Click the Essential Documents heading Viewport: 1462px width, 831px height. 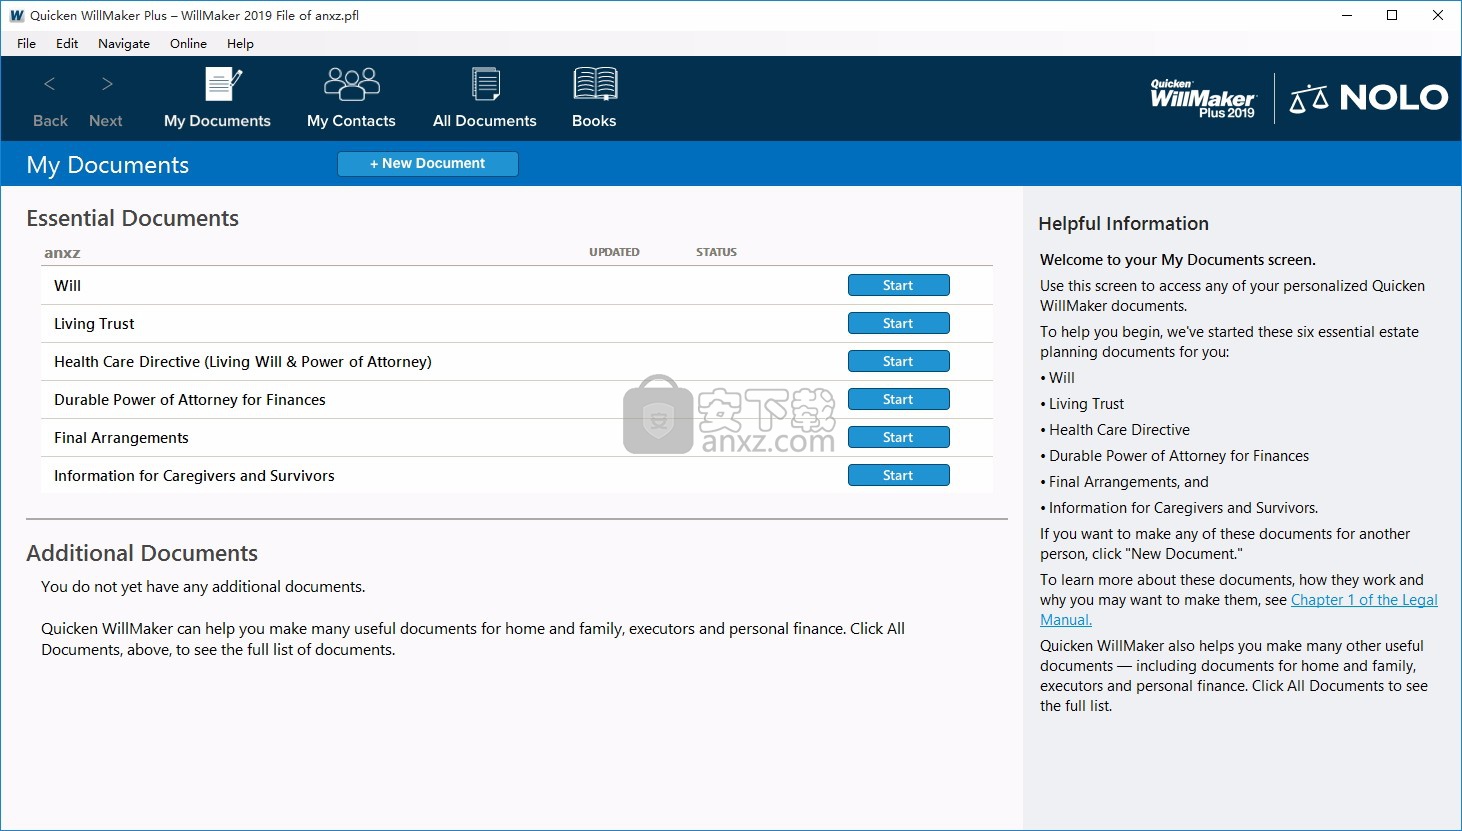(x=132, y=218)
